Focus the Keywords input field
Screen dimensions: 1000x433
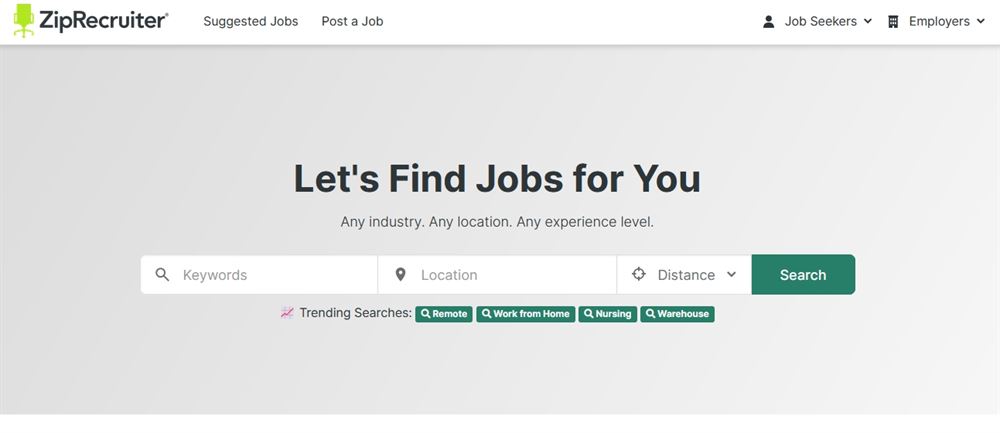(x=259, y=275)
